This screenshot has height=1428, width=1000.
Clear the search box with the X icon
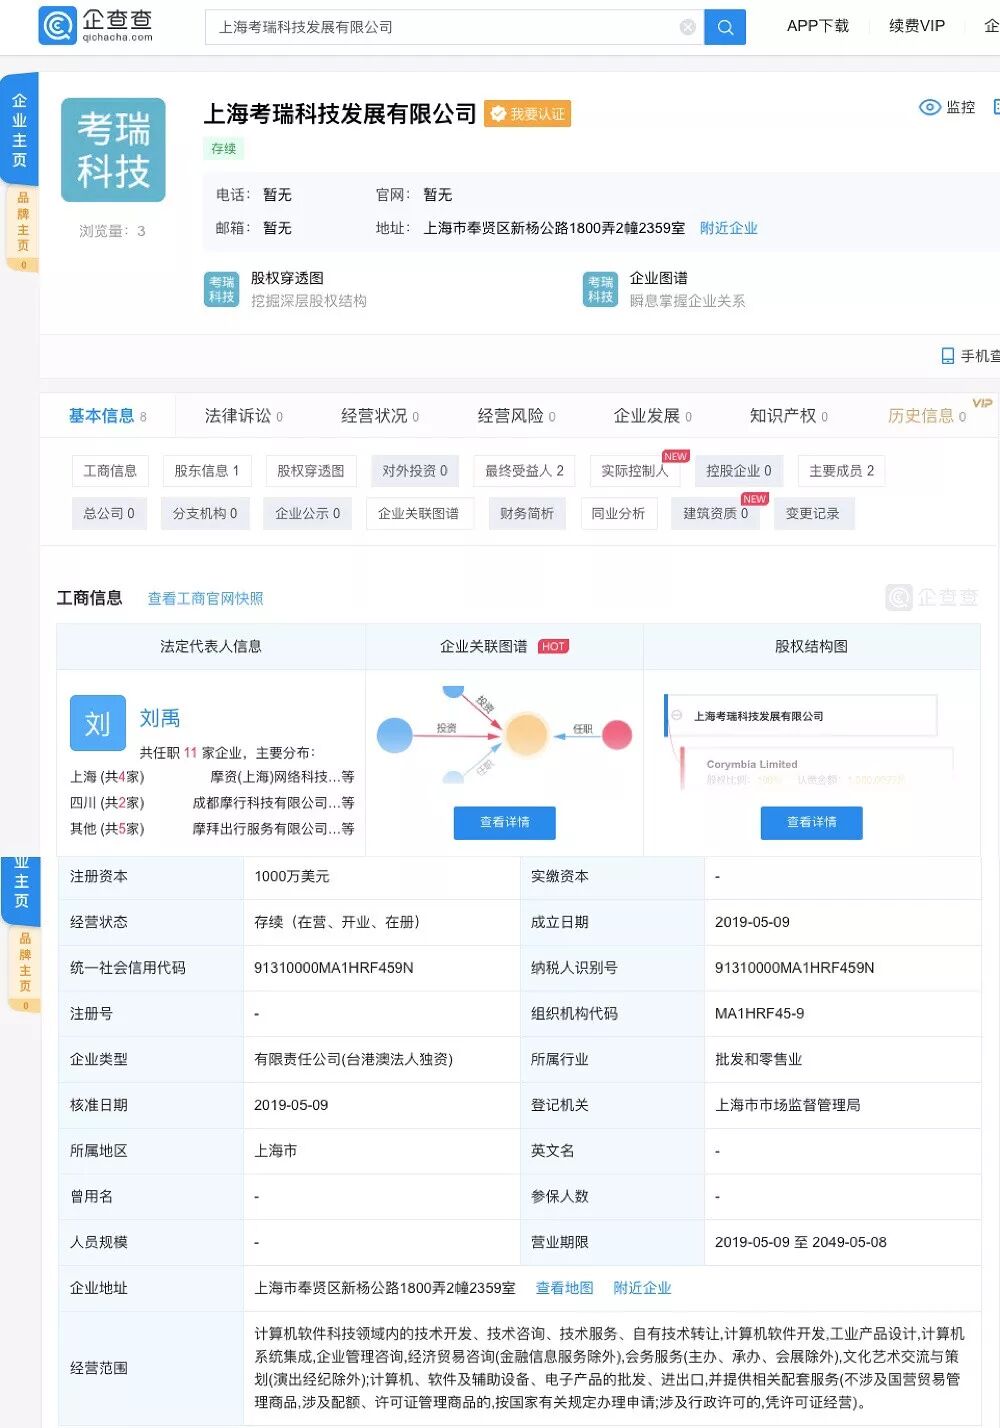pyautogui.click(x=688, y=28)
